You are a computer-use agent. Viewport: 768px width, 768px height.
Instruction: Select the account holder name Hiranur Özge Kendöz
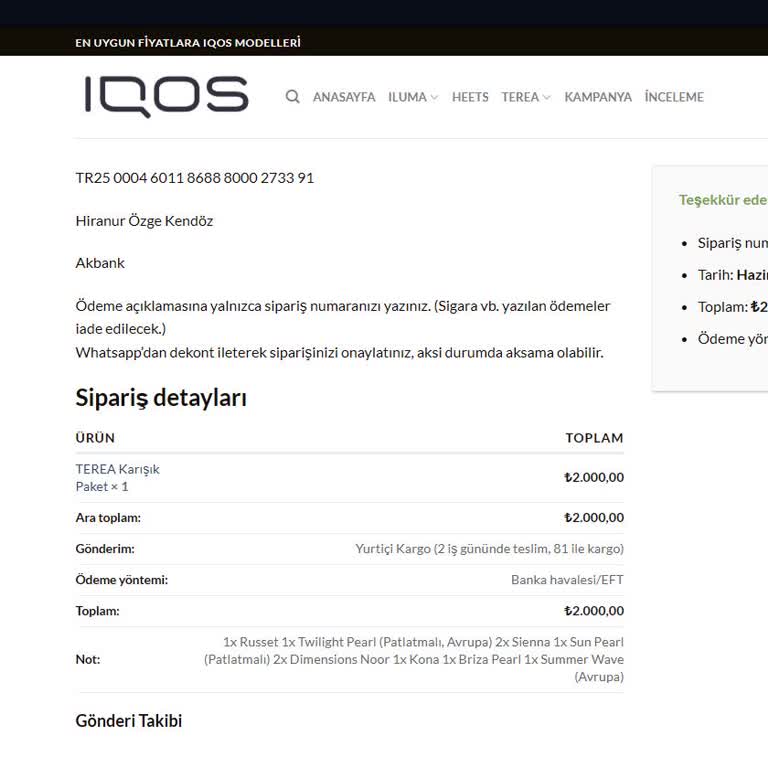pyautogui.click(x=144, y=221)
